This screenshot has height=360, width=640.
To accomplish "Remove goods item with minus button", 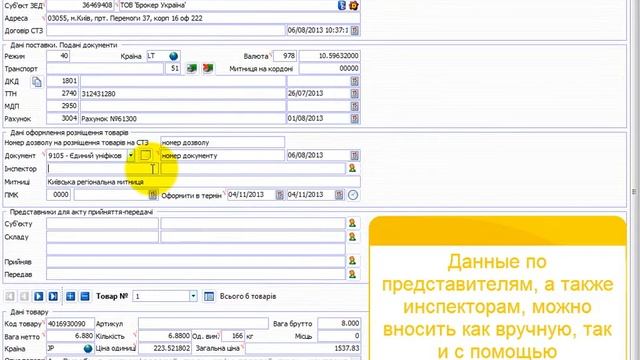I will point(85,296).
